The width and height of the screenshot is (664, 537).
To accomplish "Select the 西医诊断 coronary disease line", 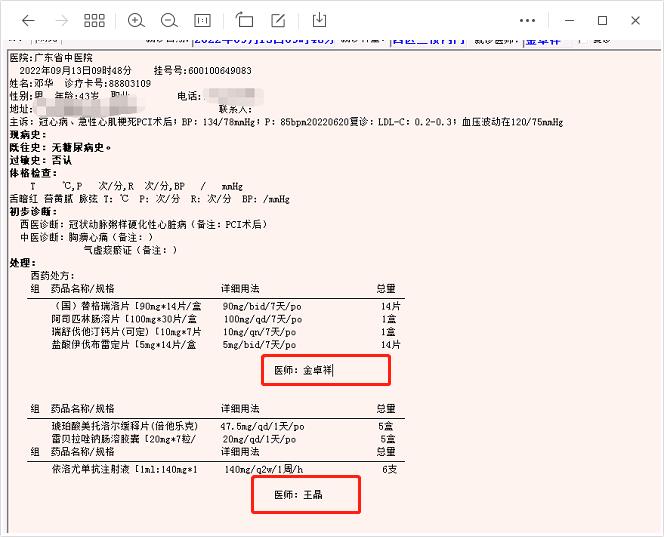I will pyautogui.click(x=144, y=224).
